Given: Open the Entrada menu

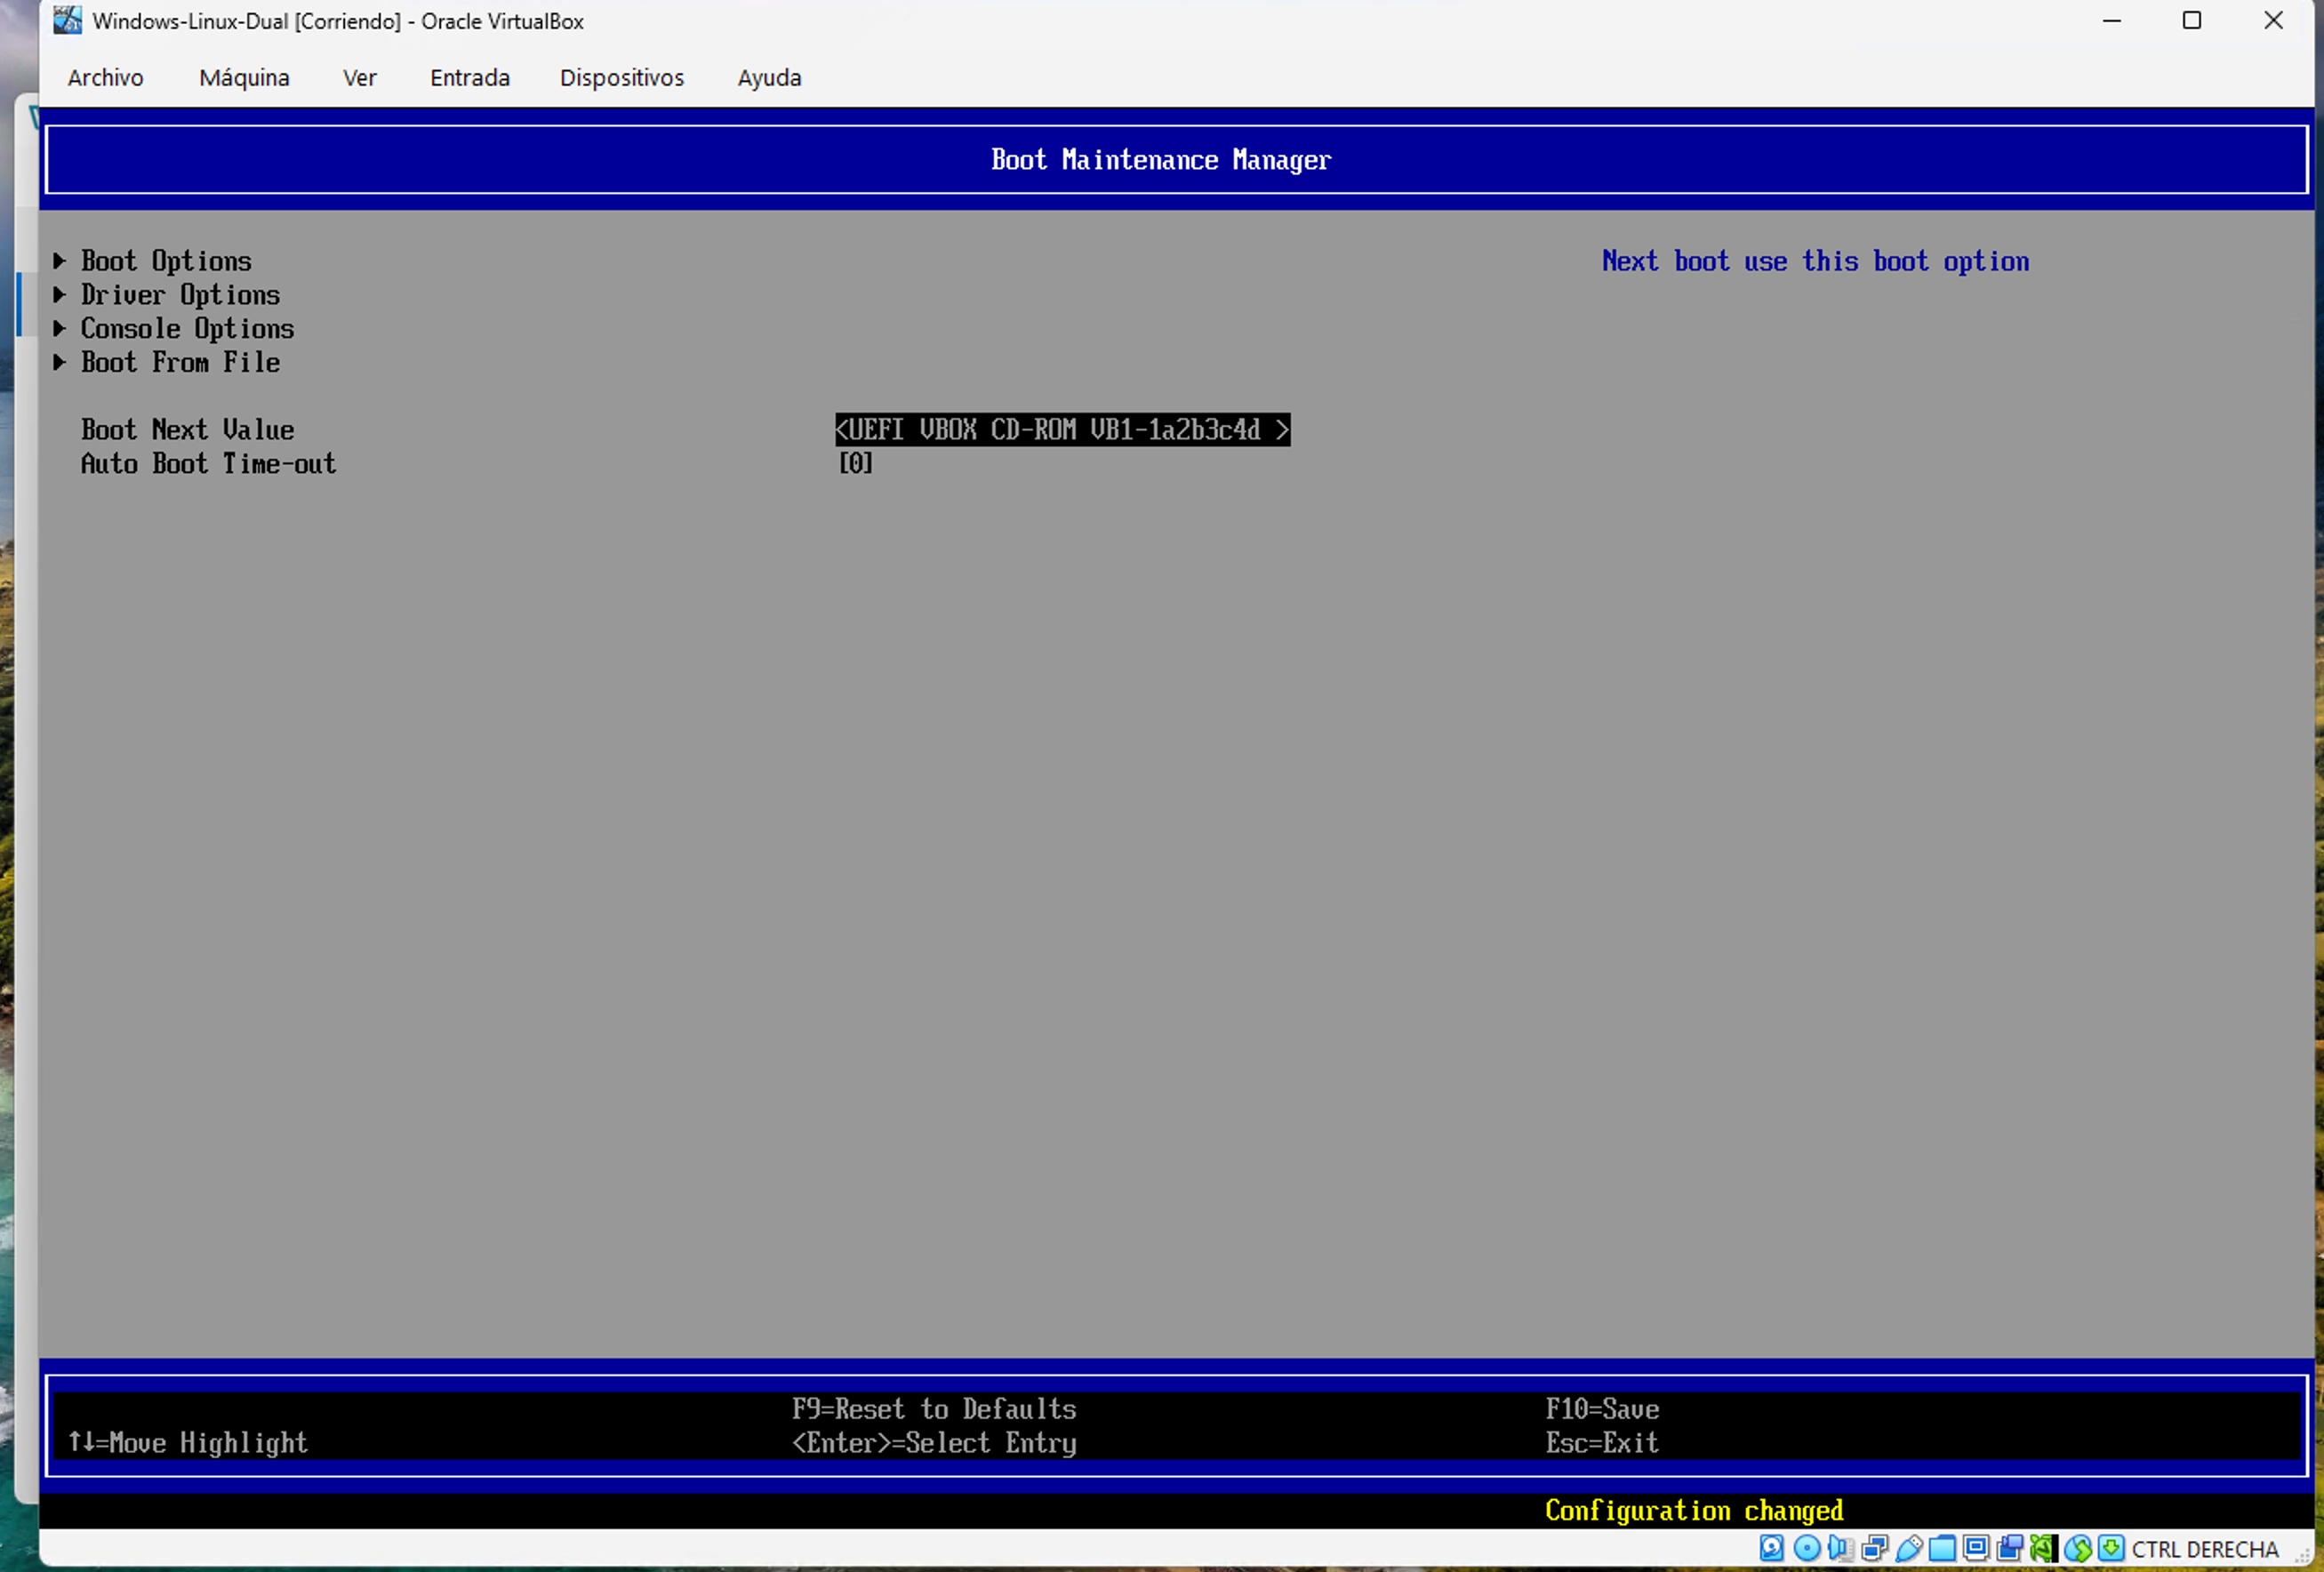Looking at the screenshot, I should pos(470,77).
